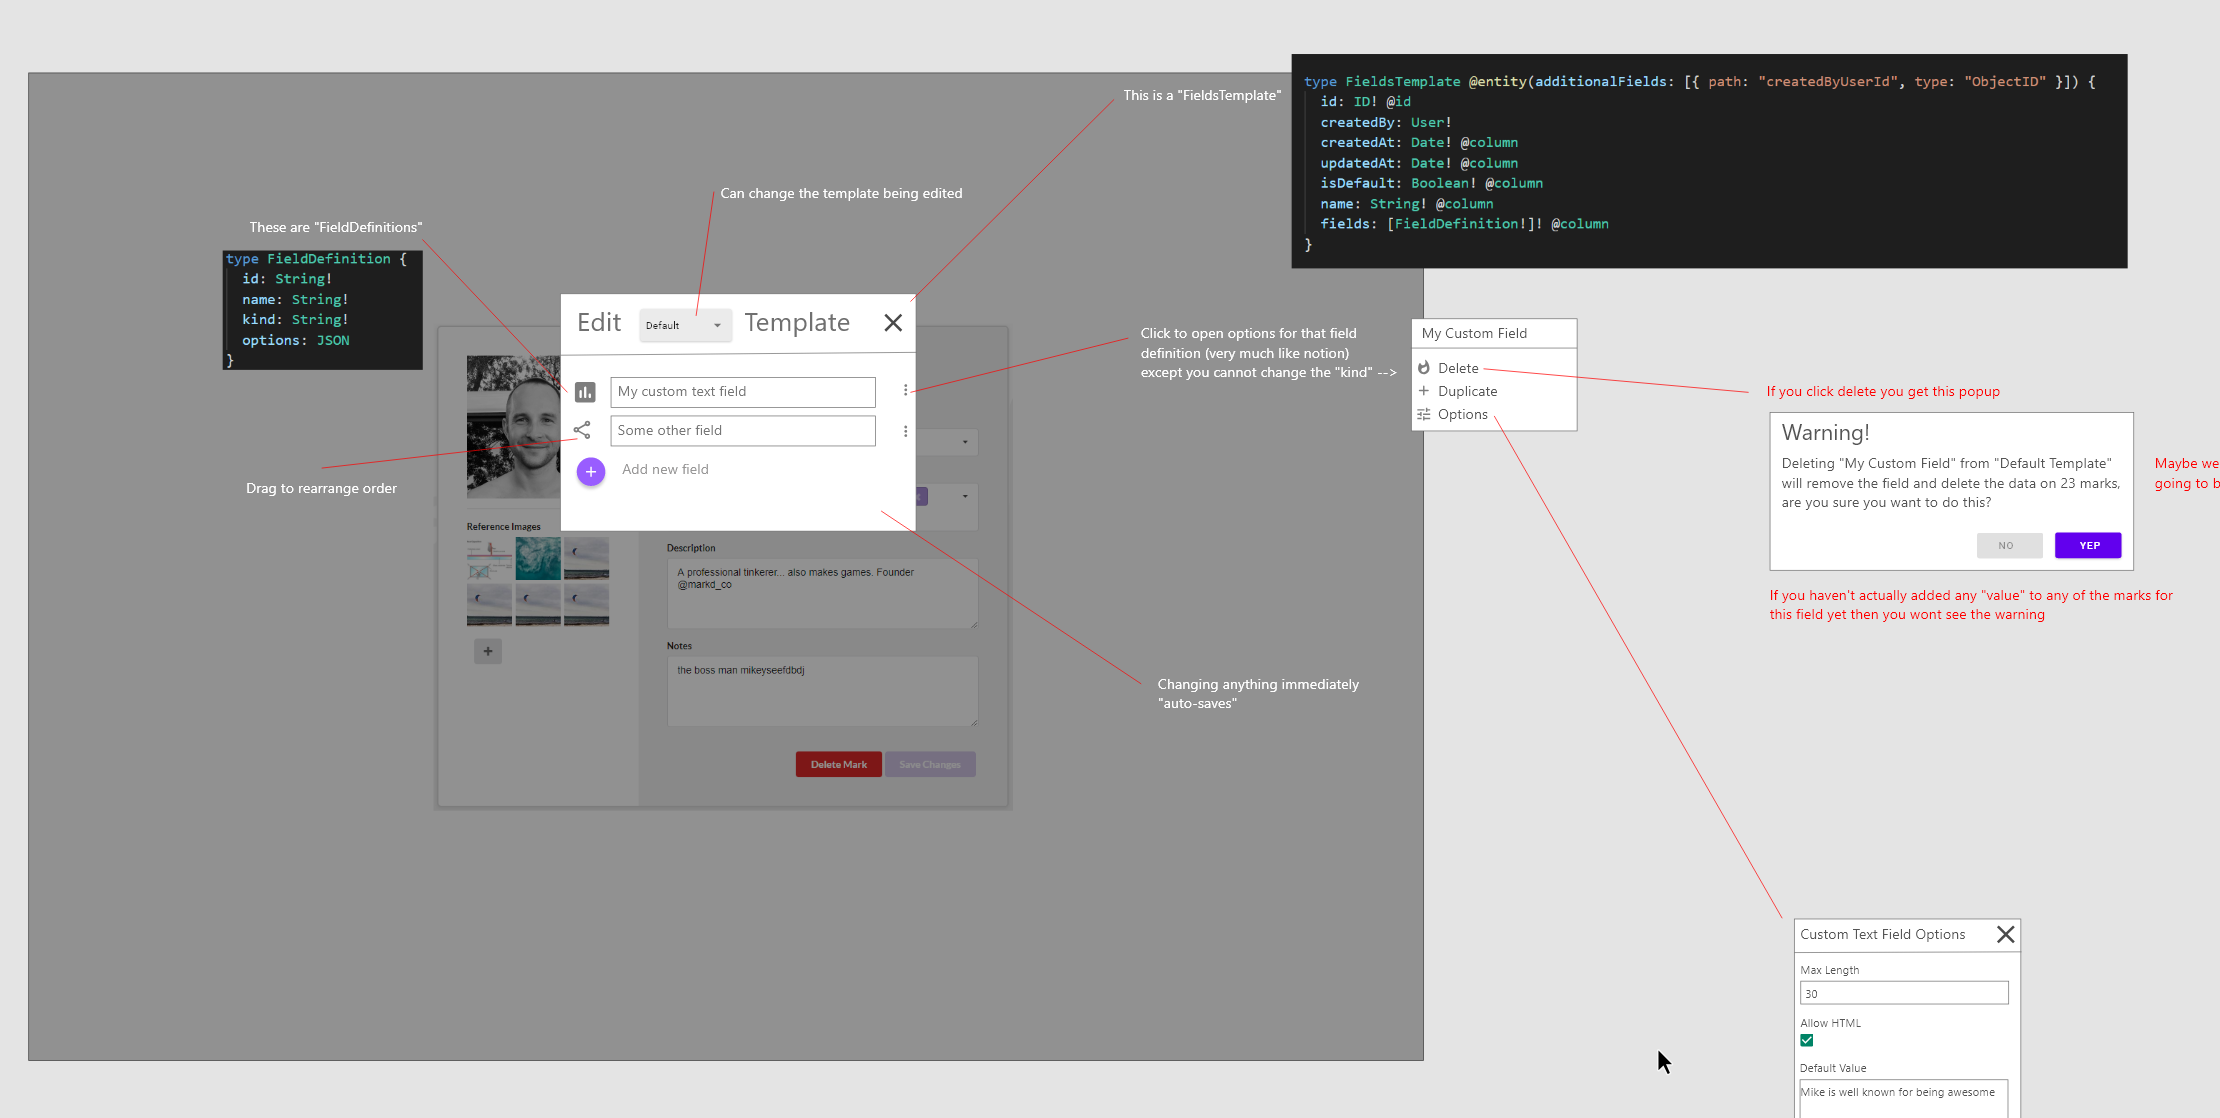Choose Duplicate from My Custom Field menu

[x=1467, y=391]
